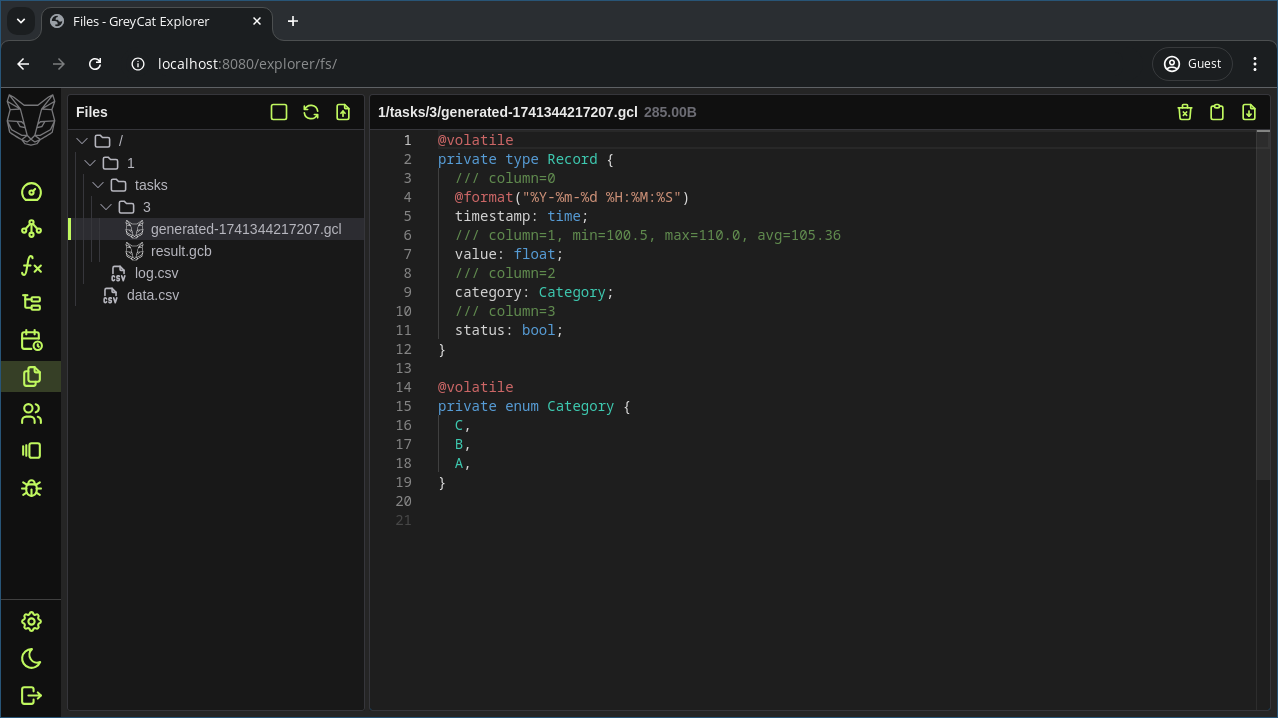Click 'timestamp: time;' on line 5
Screen dimensions: 1278x718
point(522,216)
